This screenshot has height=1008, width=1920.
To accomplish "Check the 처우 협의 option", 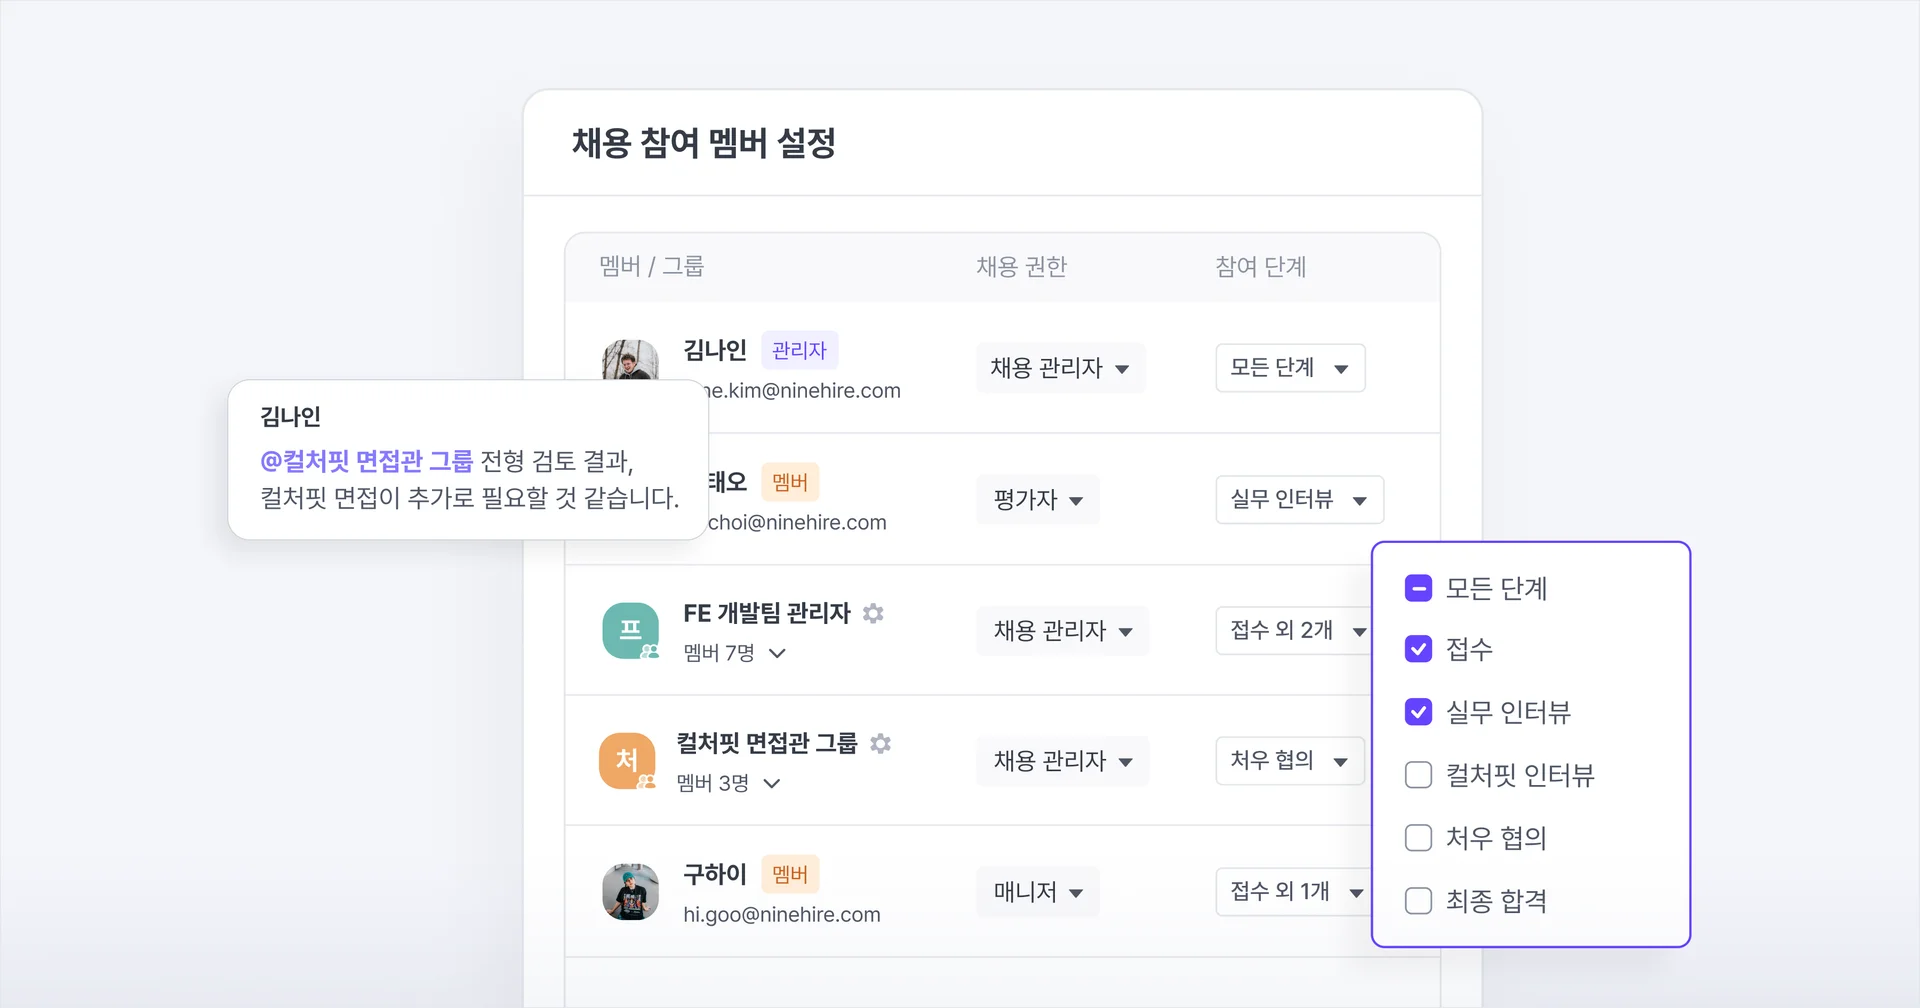I will (x=1418, y=838).
